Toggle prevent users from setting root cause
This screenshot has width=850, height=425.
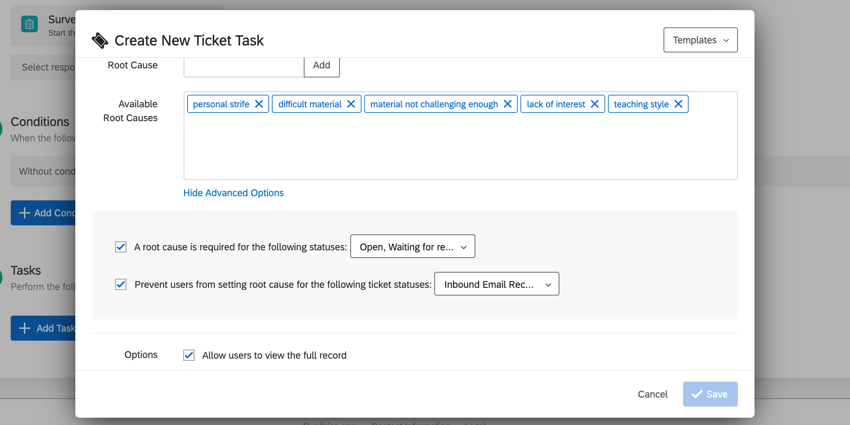(x=121, y=285)
